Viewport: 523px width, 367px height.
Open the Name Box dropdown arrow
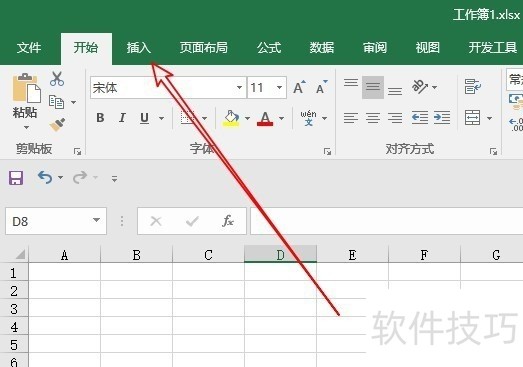coord(96,220)
